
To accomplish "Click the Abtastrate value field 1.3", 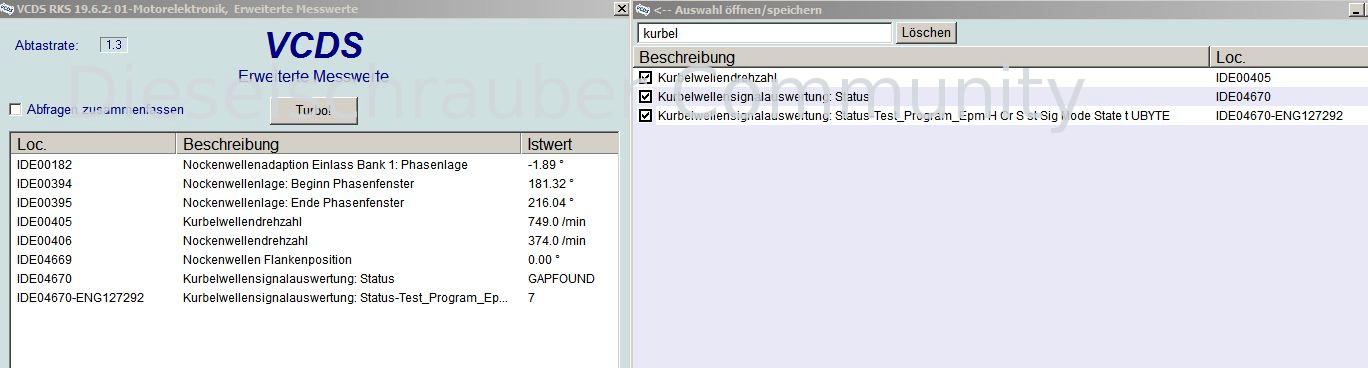I will [113, 45].
